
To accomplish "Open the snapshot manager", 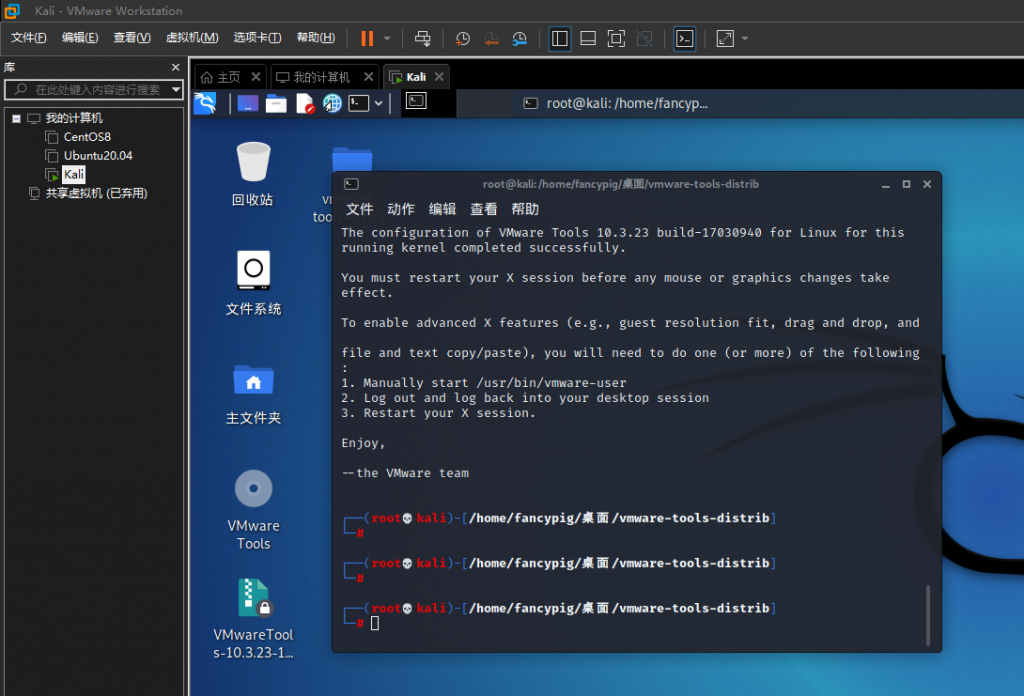I will [520, 39].
